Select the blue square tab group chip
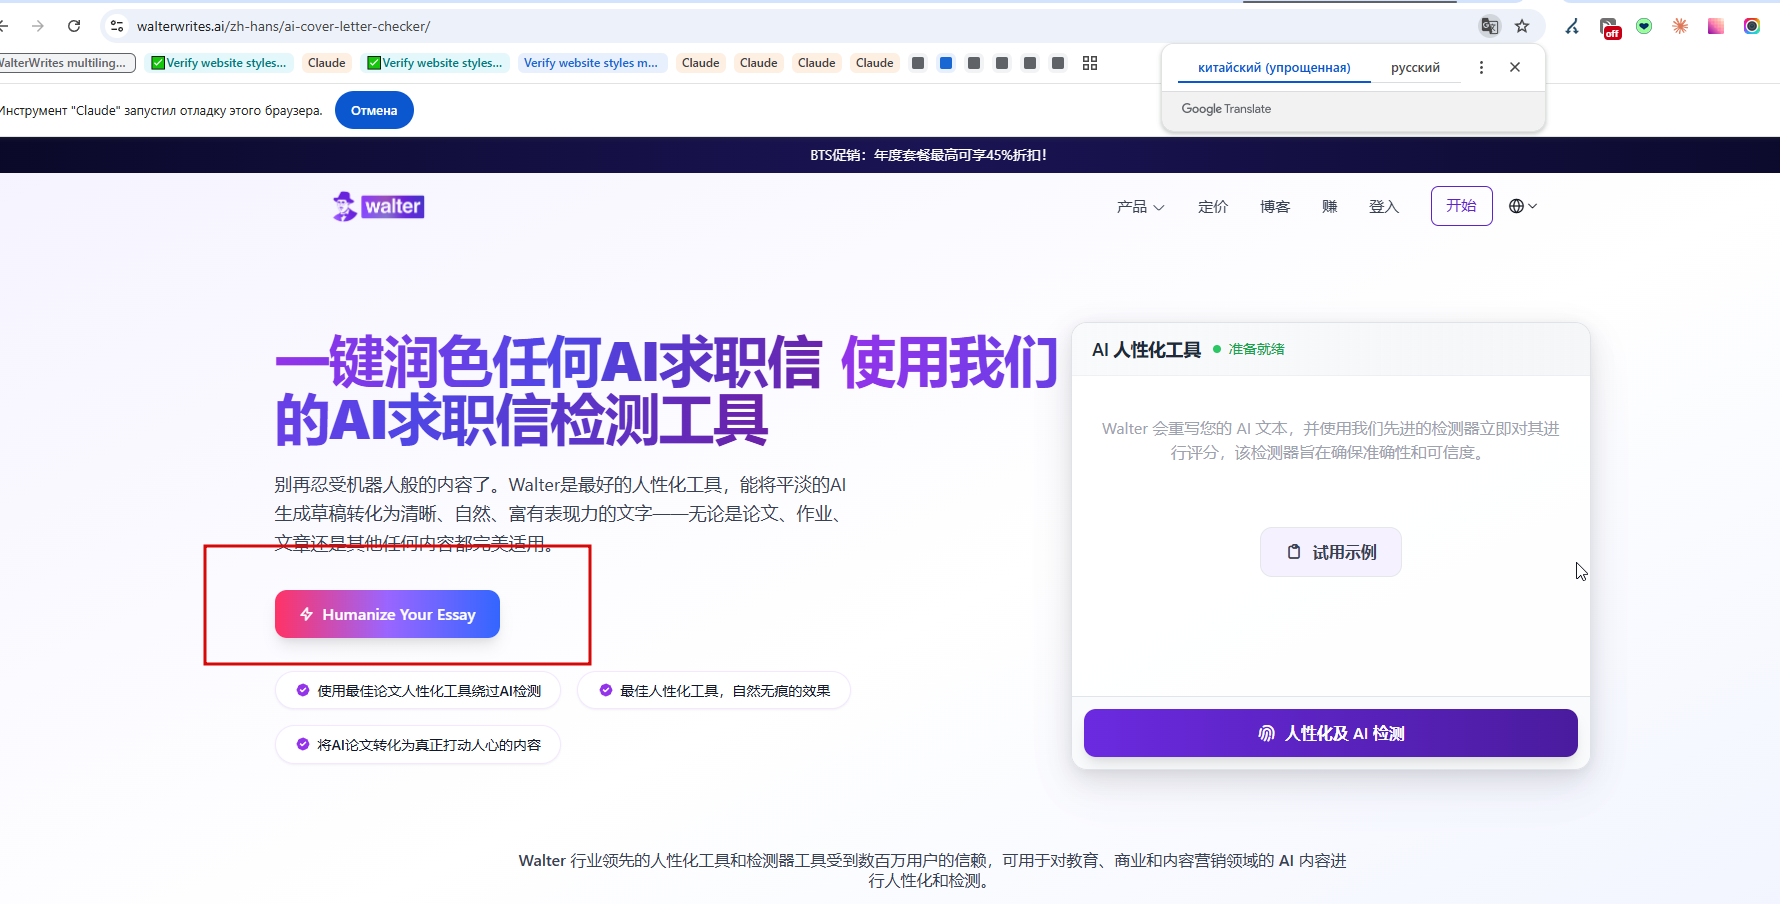 point(946,63)
